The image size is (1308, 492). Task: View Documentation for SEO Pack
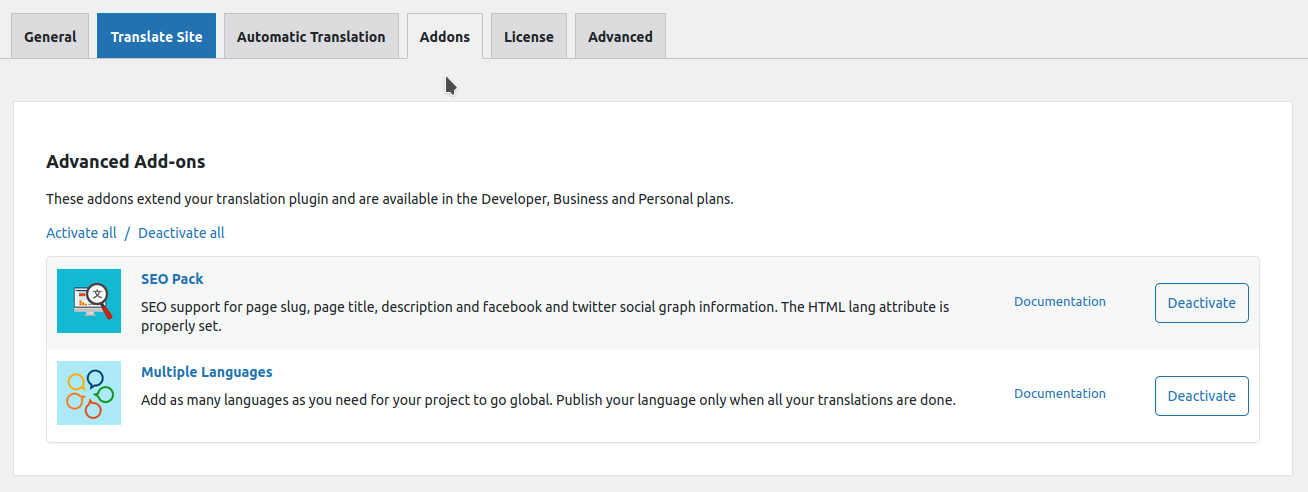point(1060,301)
